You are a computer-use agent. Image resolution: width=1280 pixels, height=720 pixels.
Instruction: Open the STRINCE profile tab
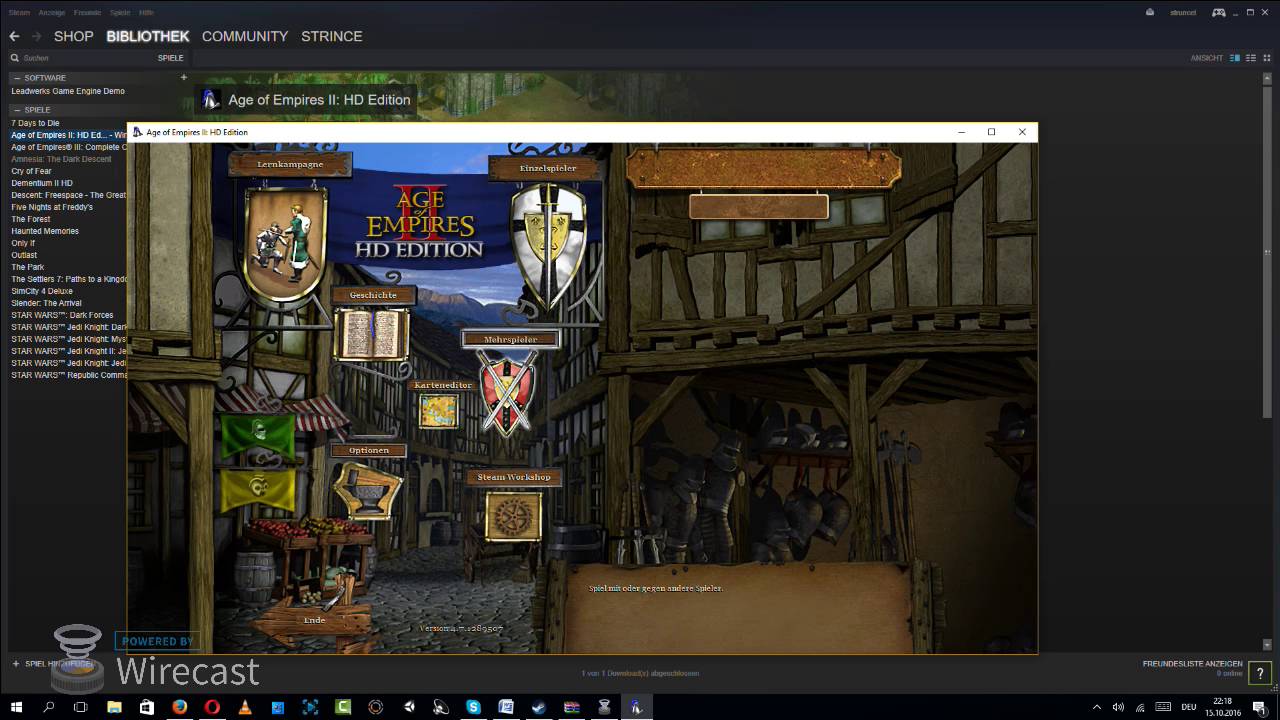coord(332,36)
